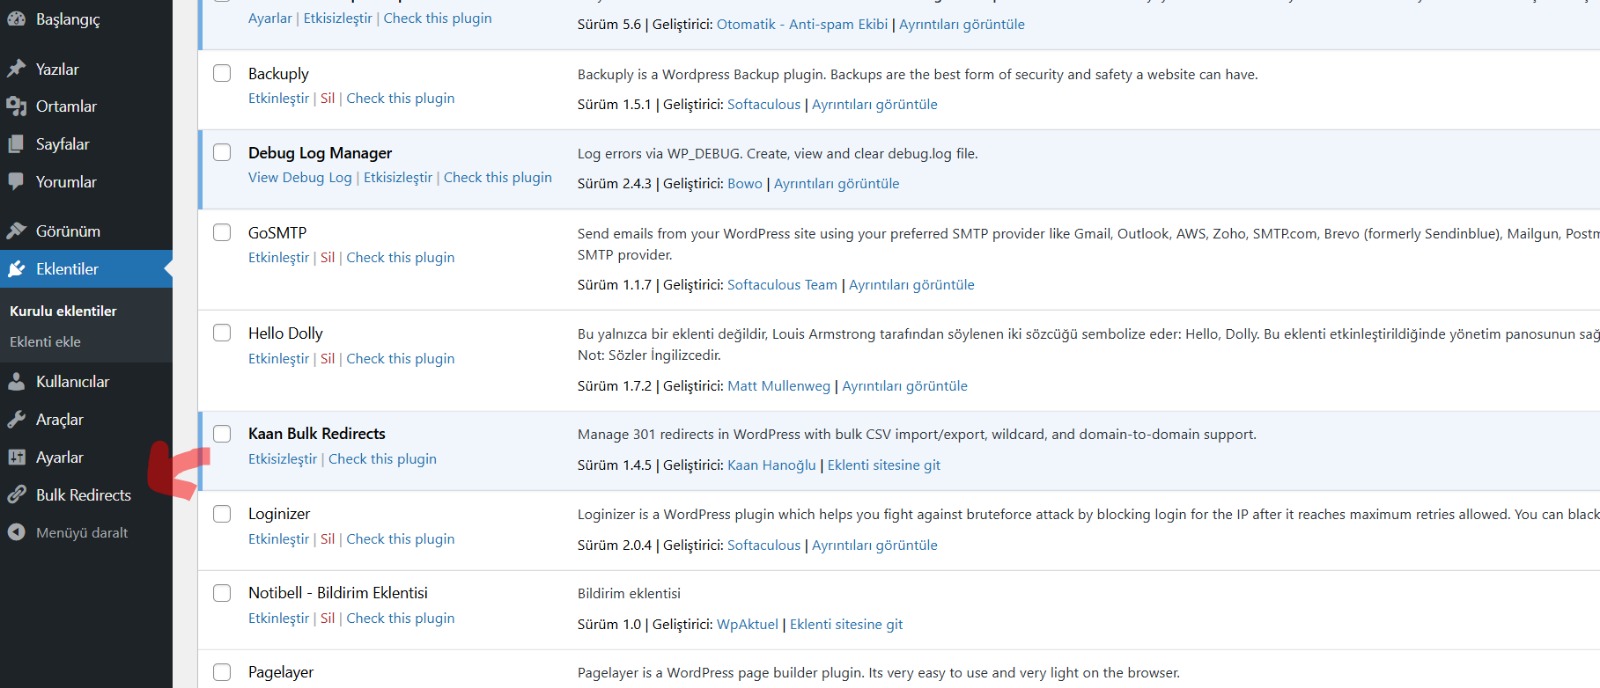
Task: Click the Görünüm paintbrush icon
Action: click(16, 231)
